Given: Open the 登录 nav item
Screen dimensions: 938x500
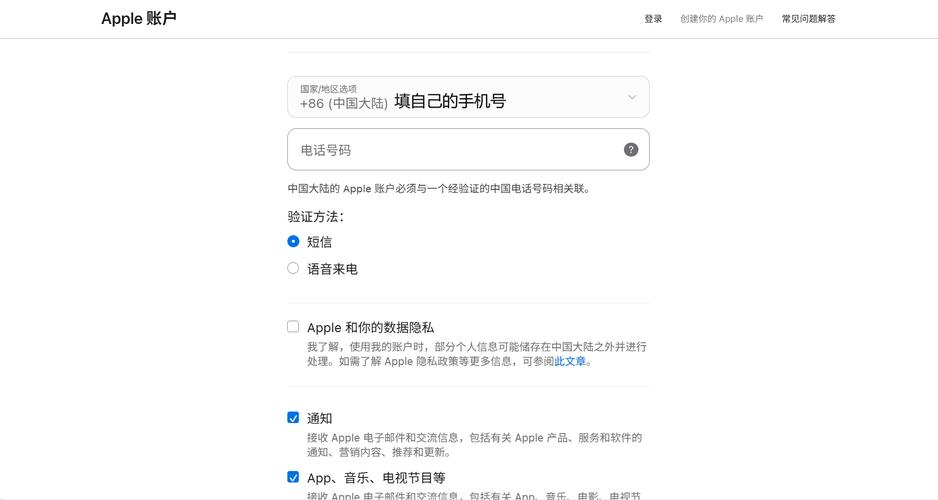Looking at the screenshot, I should (x=653, y=19).
